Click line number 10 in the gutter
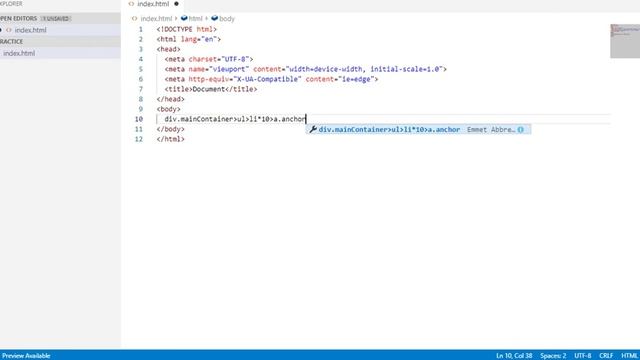 pyautogui.click(x=139, y=119)
